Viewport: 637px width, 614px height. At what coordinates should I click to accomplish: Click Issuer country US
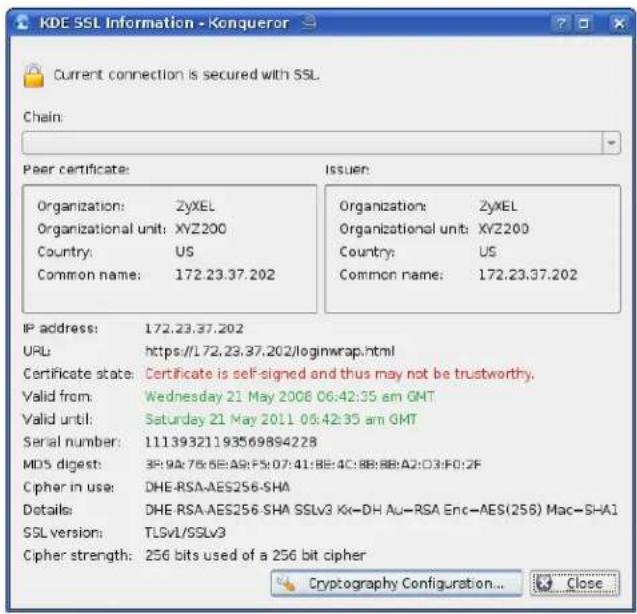488,252
